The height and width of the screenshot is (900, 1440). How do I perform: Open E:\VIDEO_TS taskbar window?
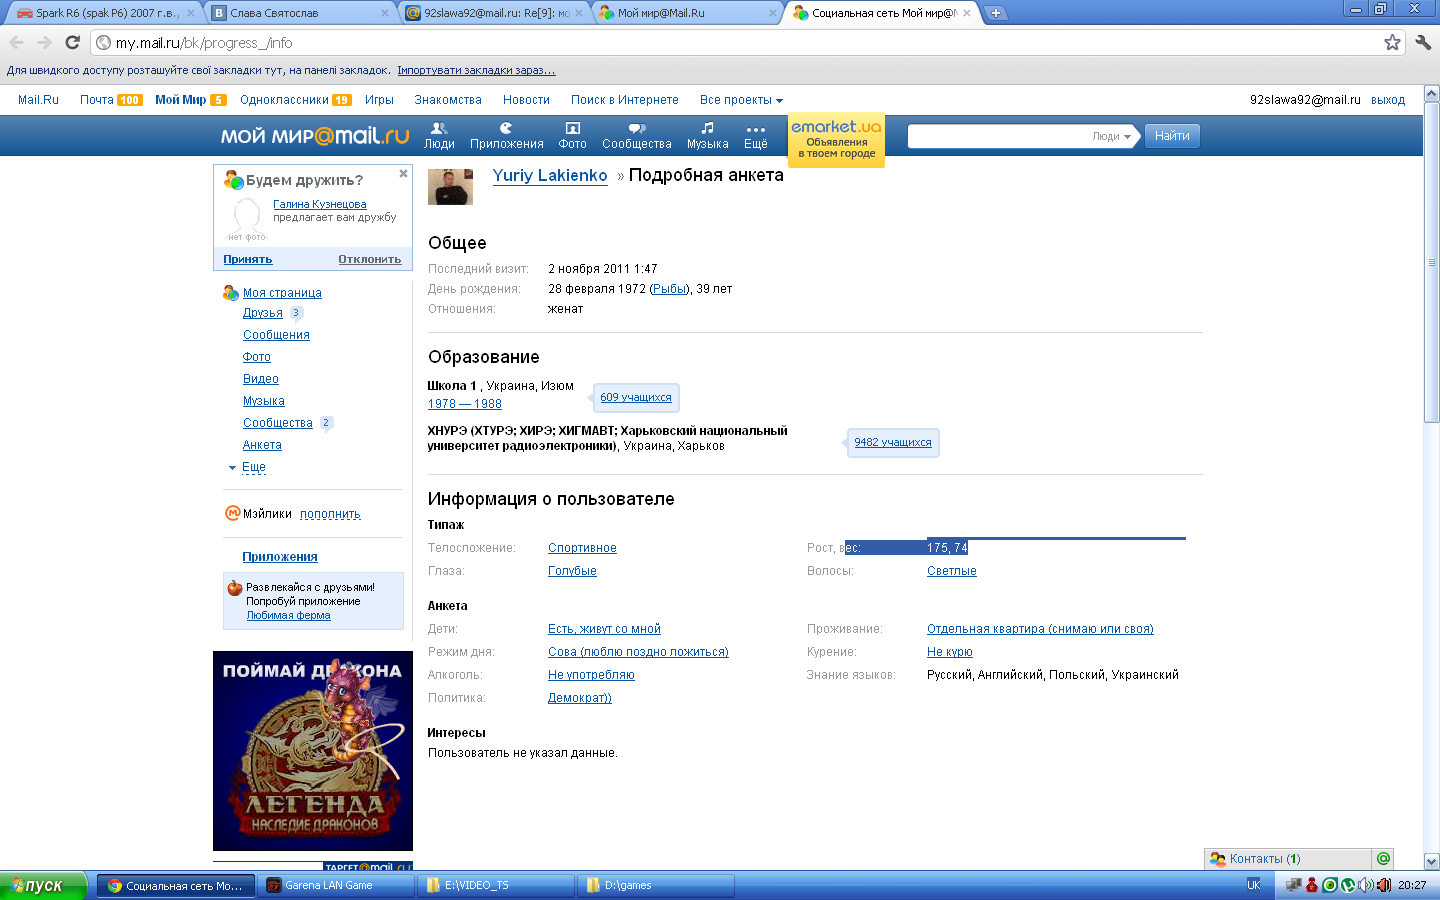pos(496,885)
